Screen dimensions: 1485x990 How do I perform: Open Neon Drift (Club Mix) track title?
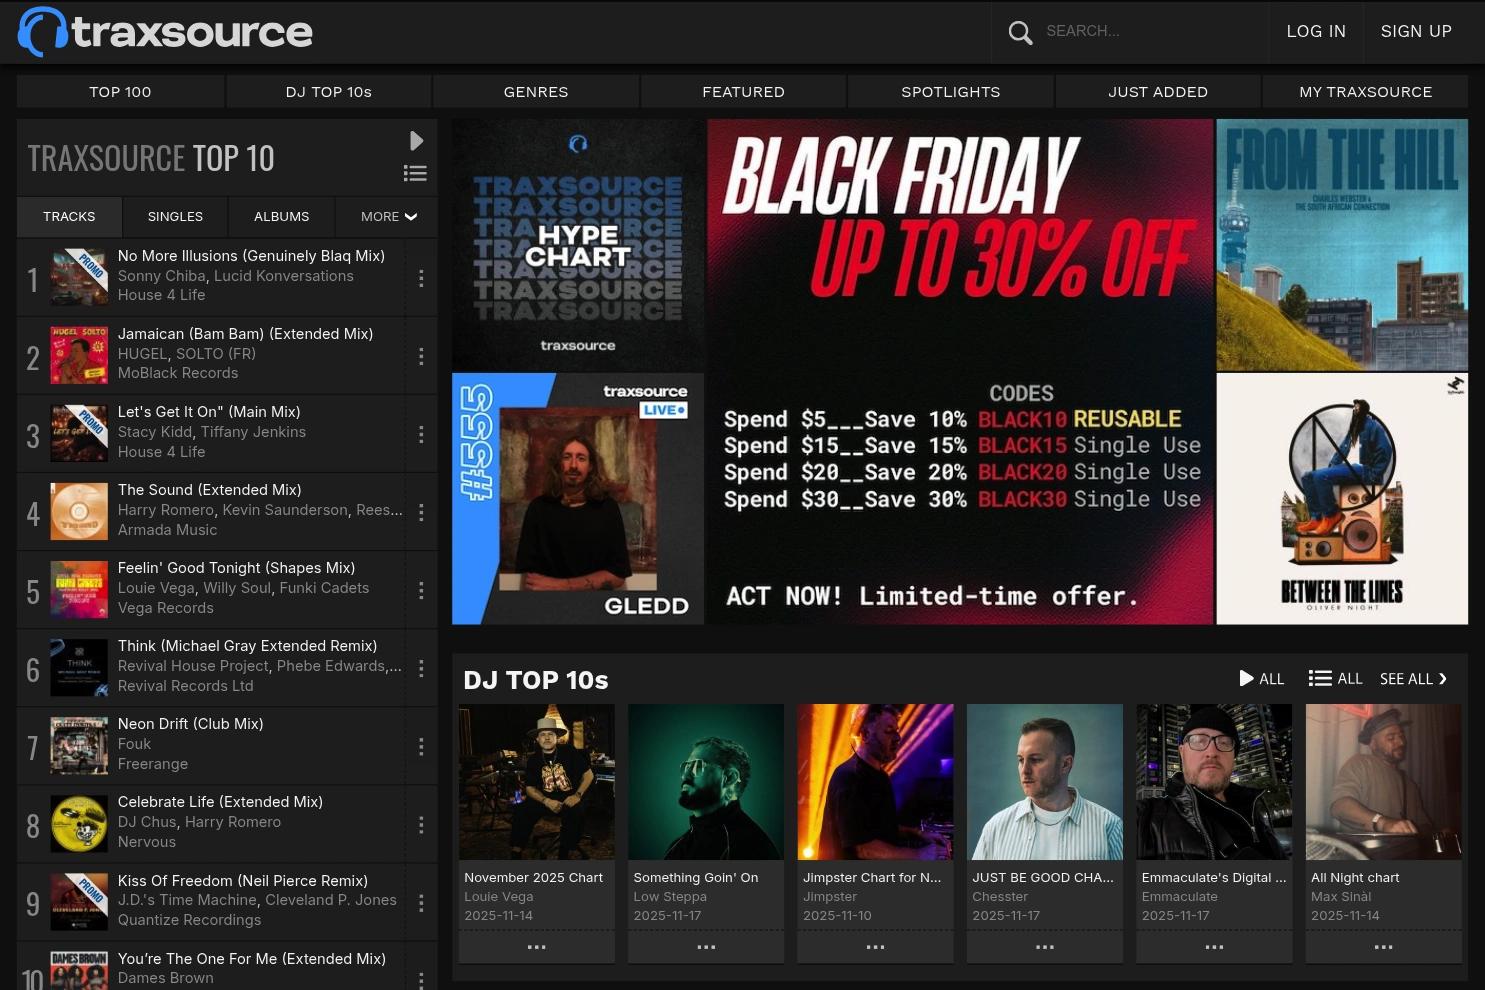pyautogui.click(x=191, y=724)
